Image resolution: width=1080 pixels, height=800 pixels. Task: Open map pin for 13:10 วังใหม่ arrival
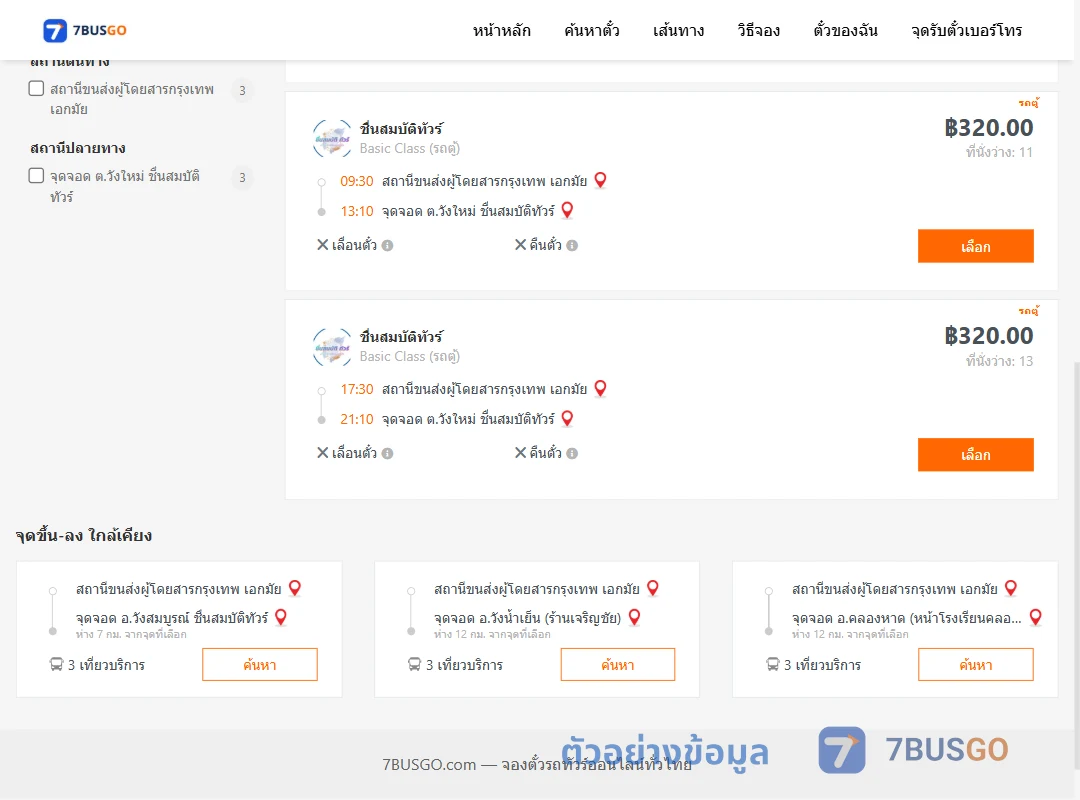click(x=568, y=209)
